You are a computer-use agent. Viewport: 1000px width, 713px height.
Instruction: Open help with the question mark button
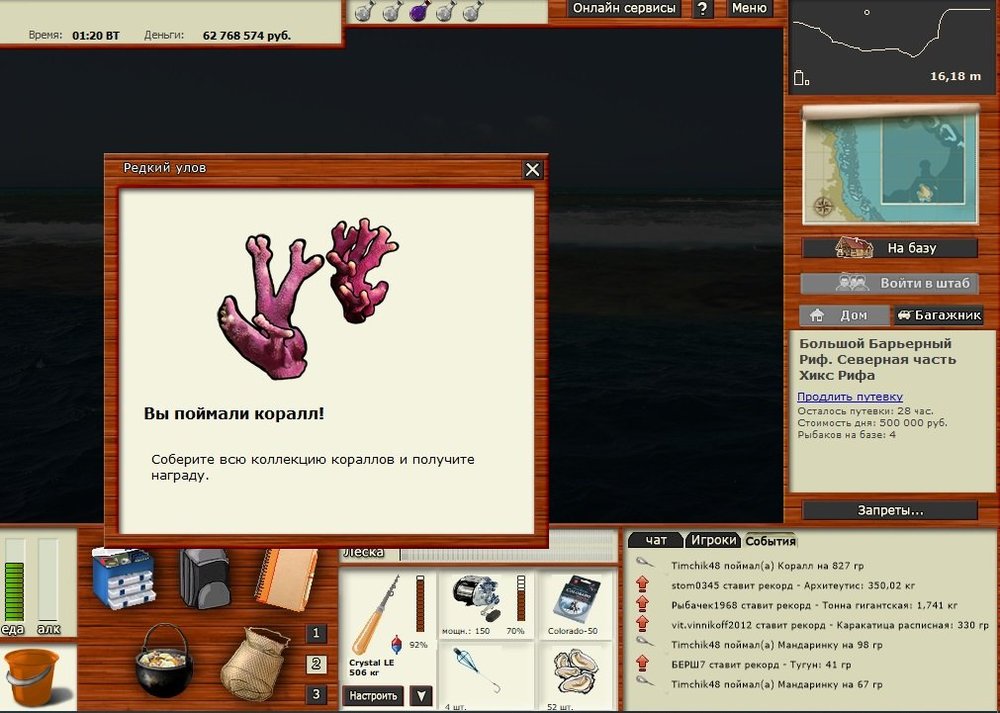pyautogui.click(x=703, y=9)
